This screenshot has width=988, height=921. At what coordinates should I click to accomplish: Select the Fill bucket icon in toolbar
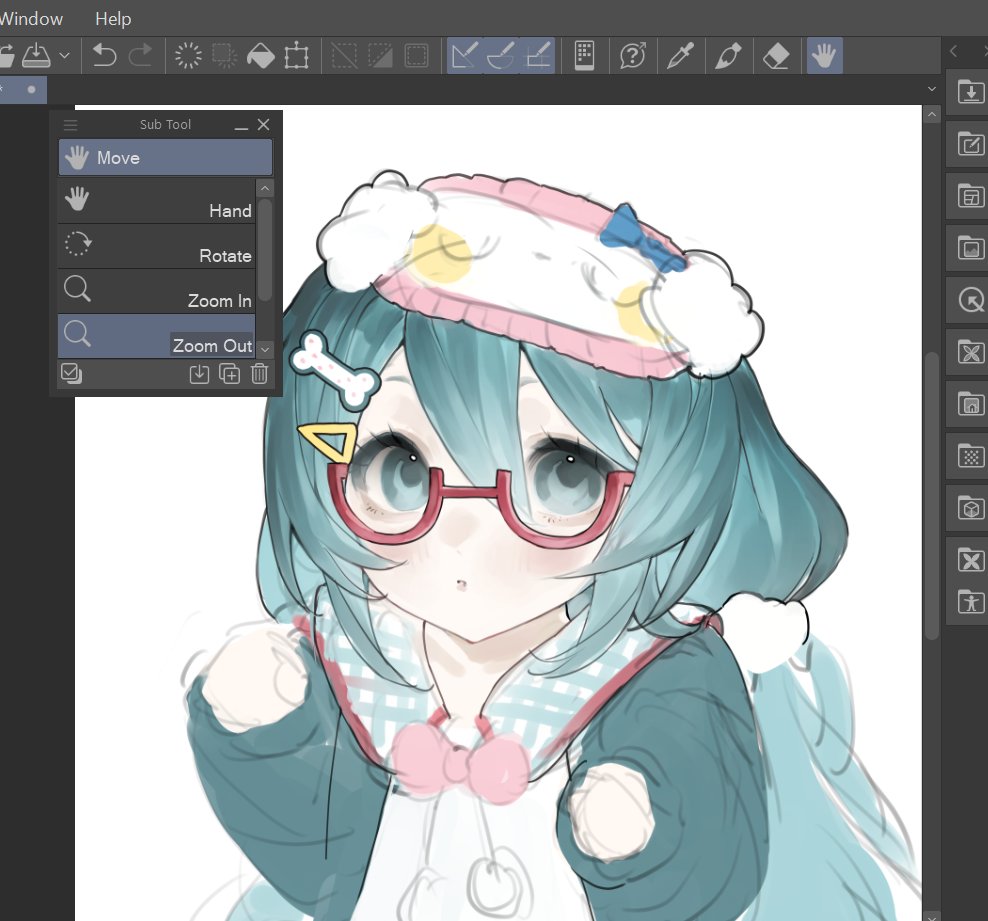tap(260, 55)
